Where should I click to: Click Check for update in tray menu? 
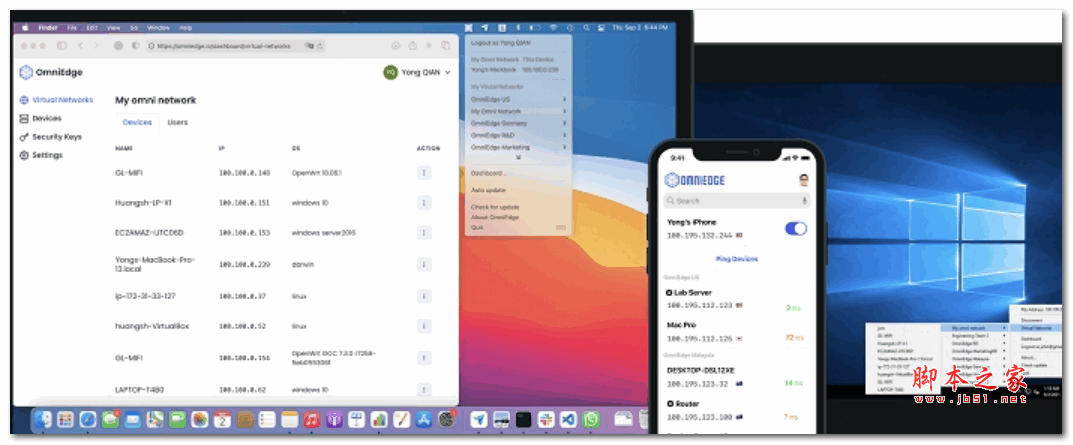pyautogui.click(x=496, y=207)
